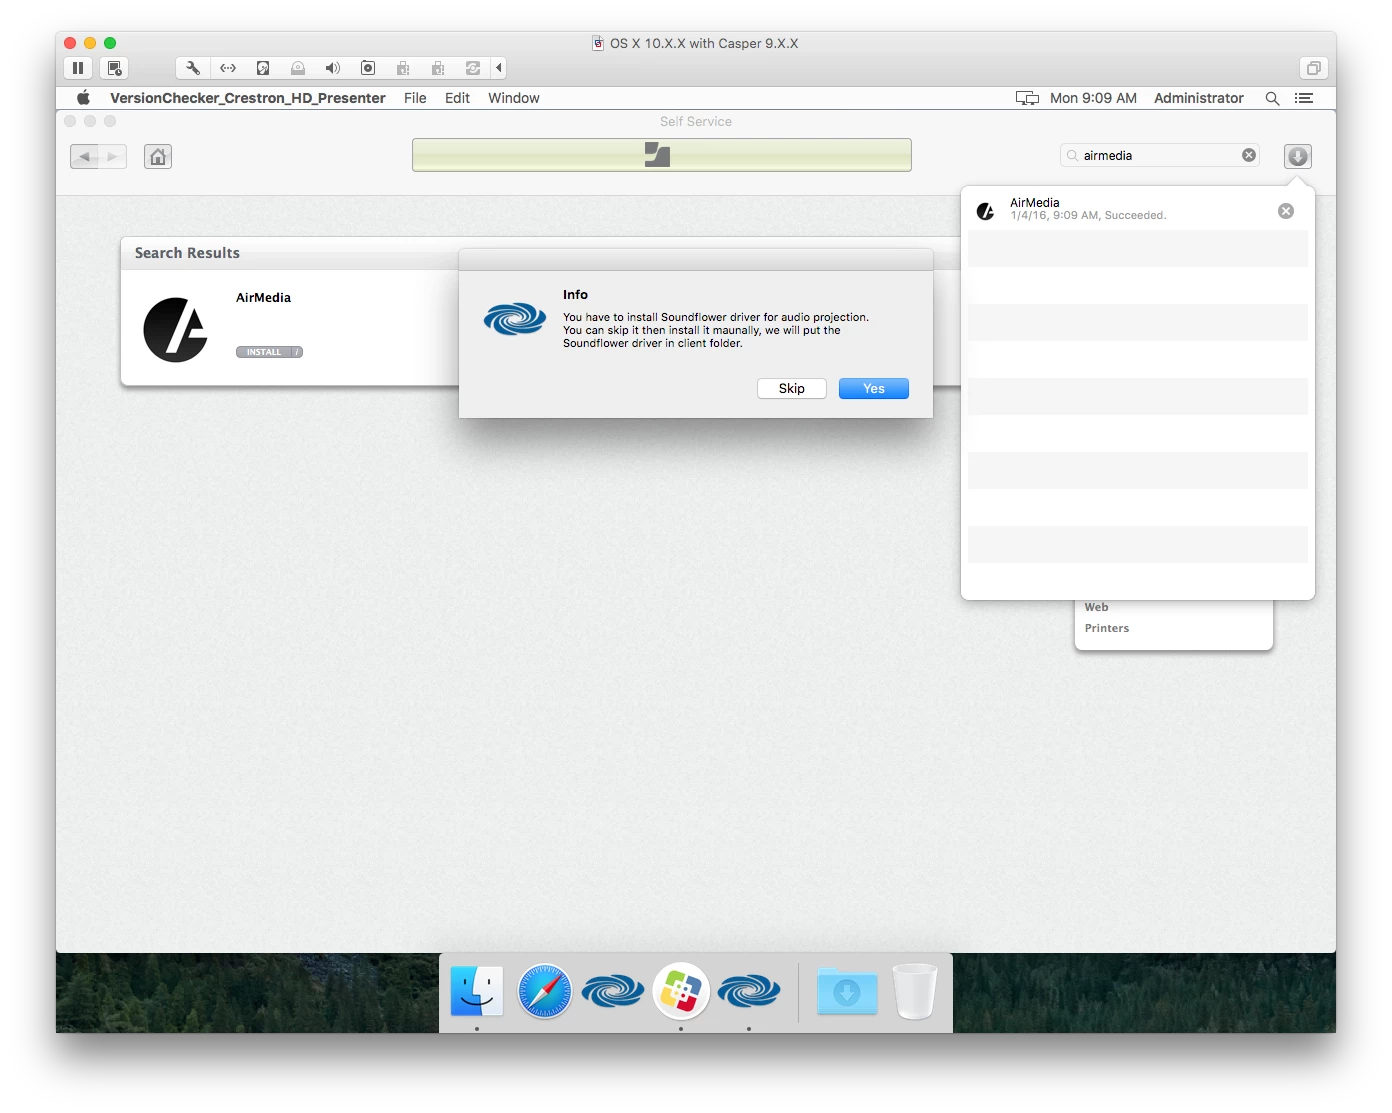Collapse the VM device toolbar arrow
Viewport: 1392px width, 1113px height.
(498, 68)
